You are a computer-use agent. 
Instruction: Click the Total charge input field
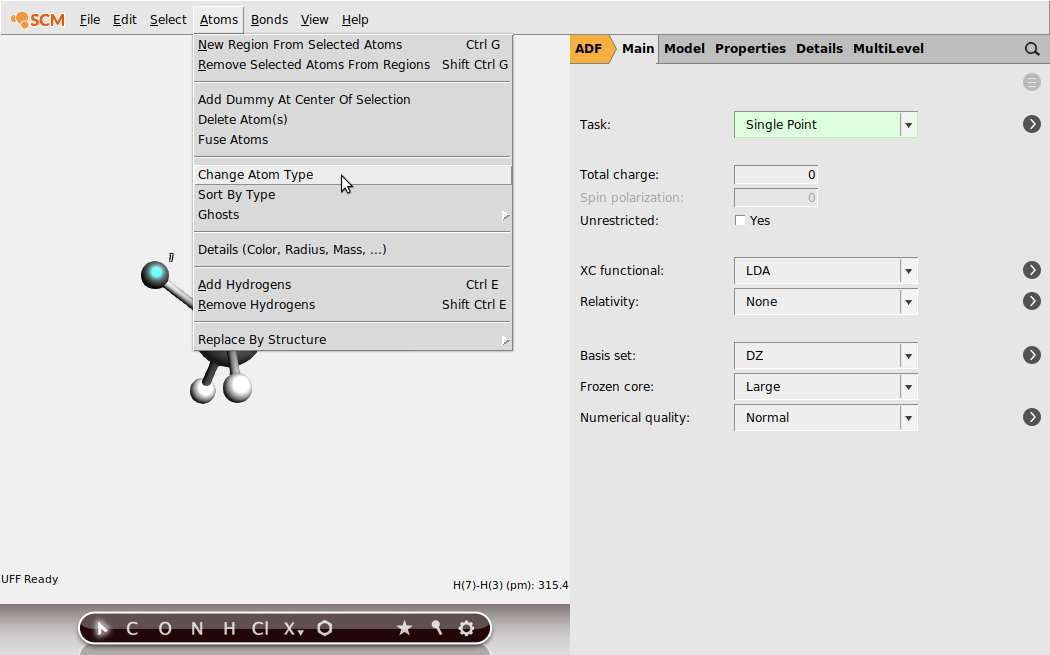point(775,175)
